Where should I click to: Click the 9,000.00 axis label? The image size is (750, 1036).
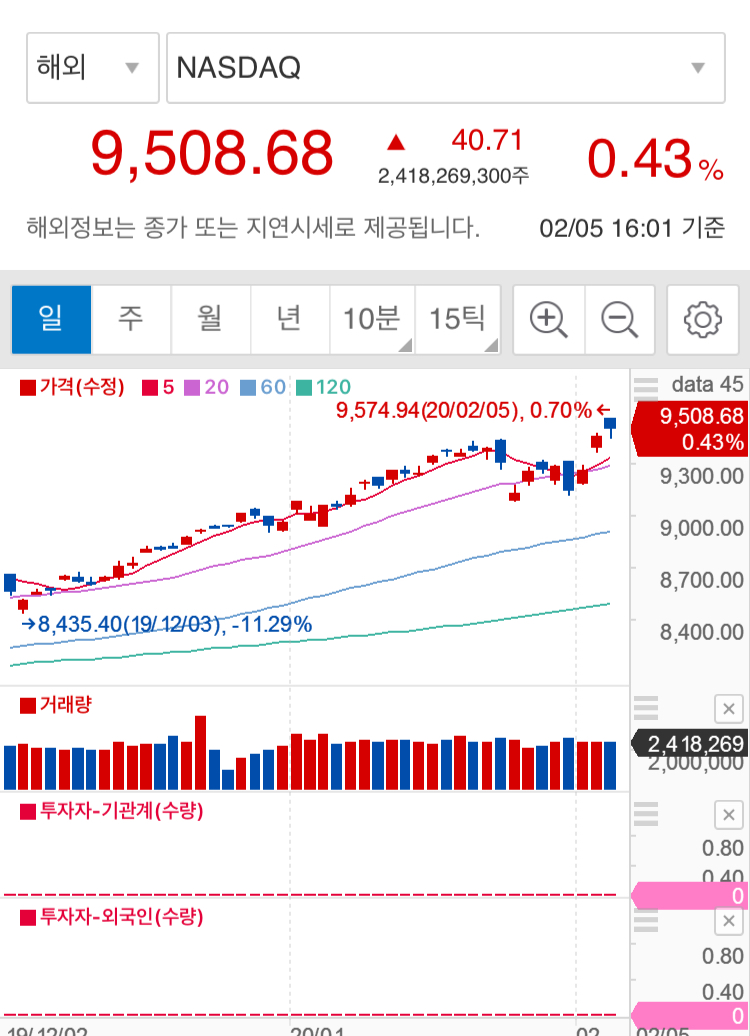click(702, 528)
